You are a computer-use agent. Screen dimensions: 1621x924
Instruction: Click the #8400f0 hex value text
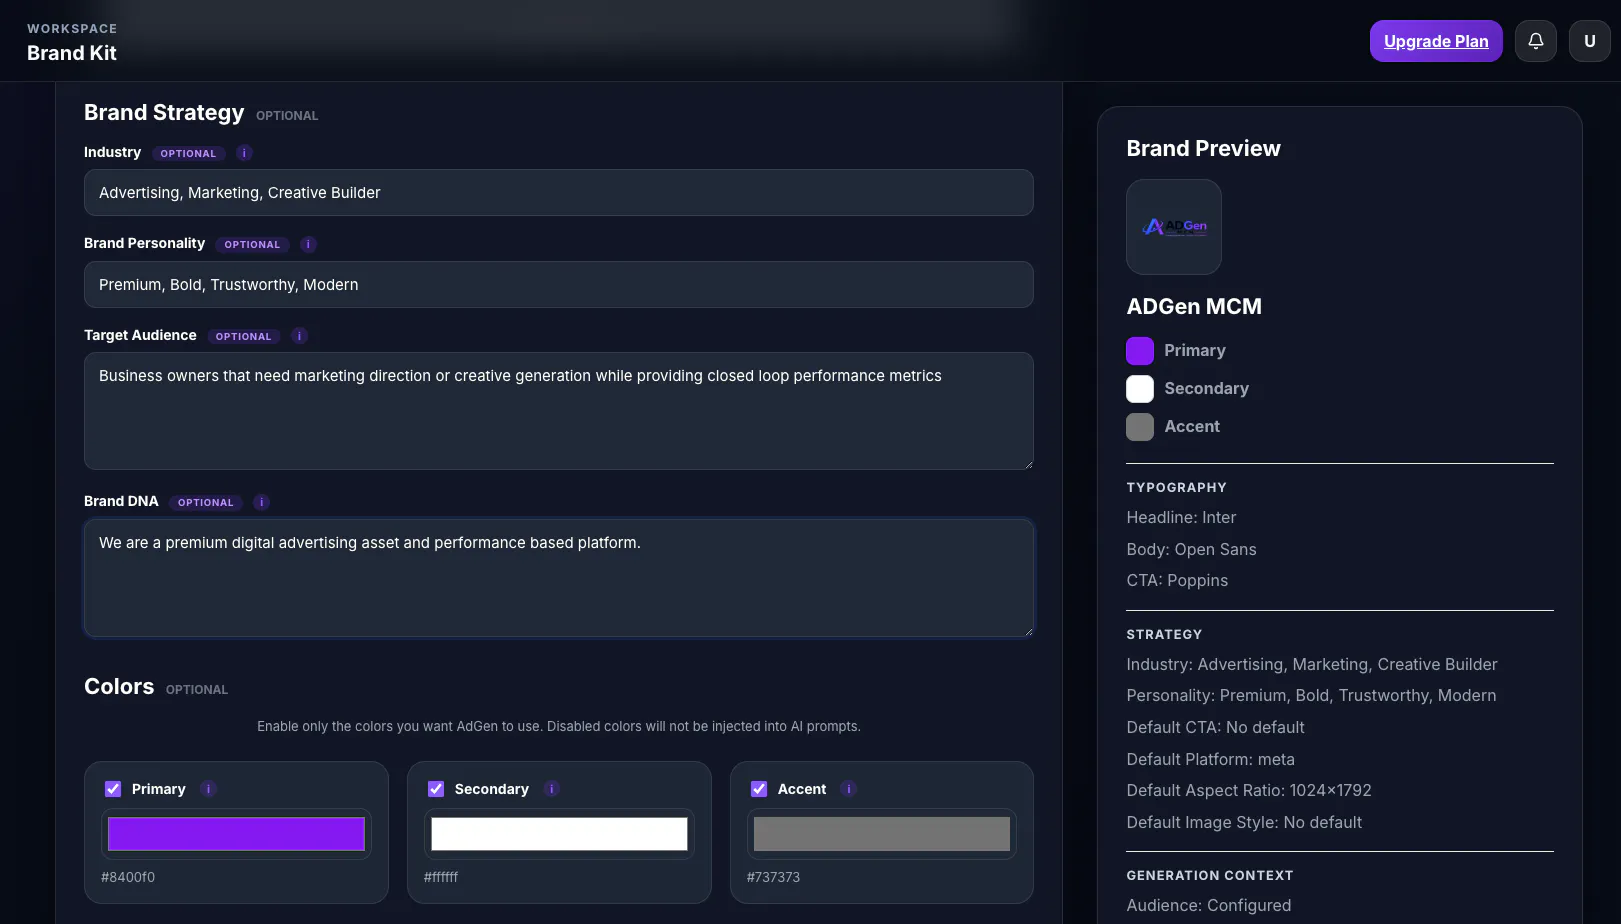coord(128,877)
